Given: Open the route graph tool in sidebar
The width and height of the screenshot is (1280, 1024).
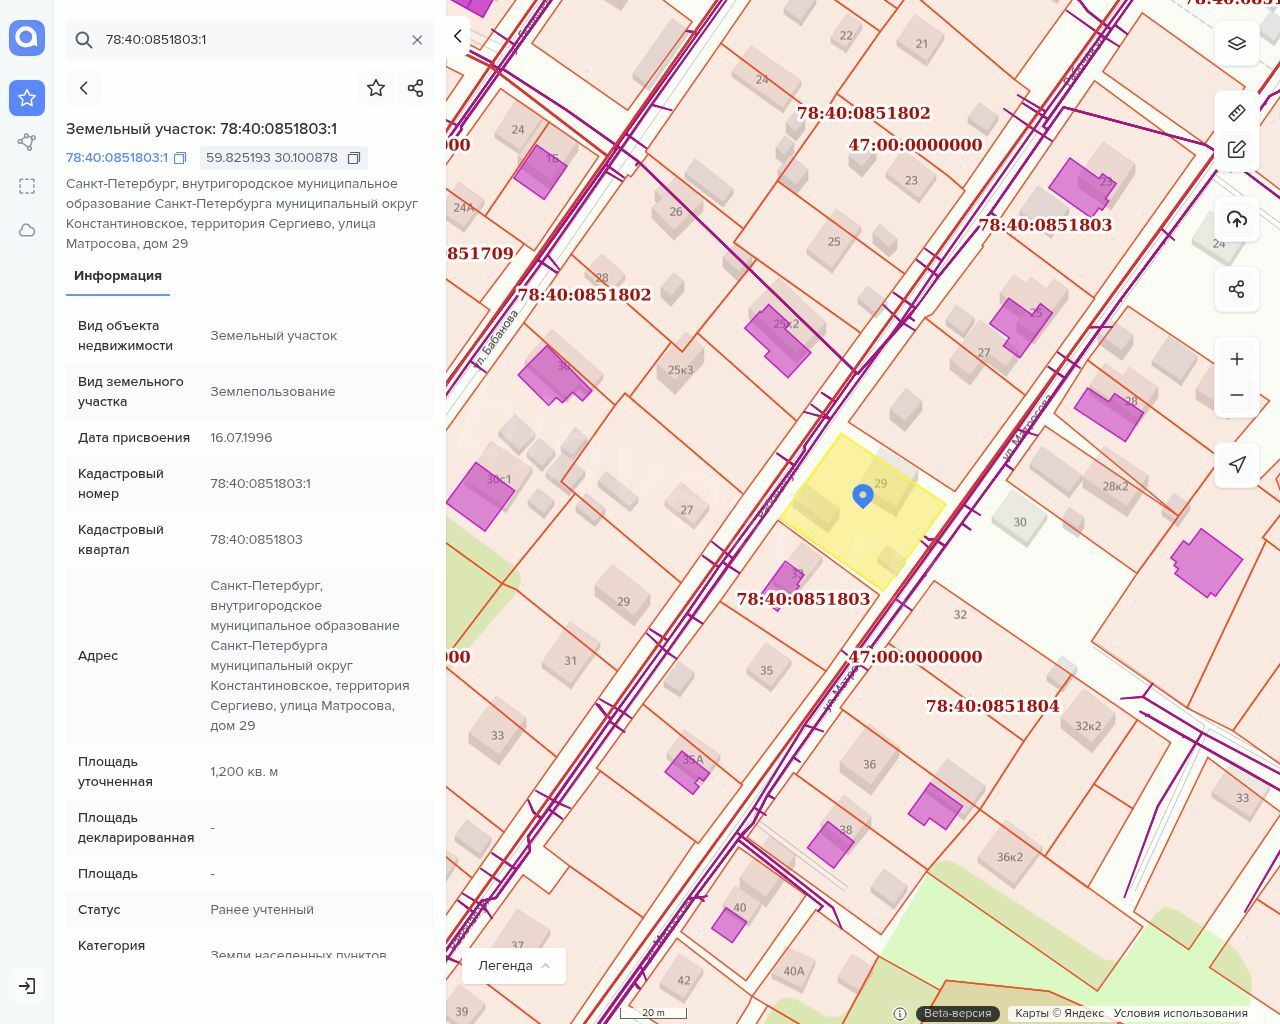Looking at the screenshot, I should point(27,142).
